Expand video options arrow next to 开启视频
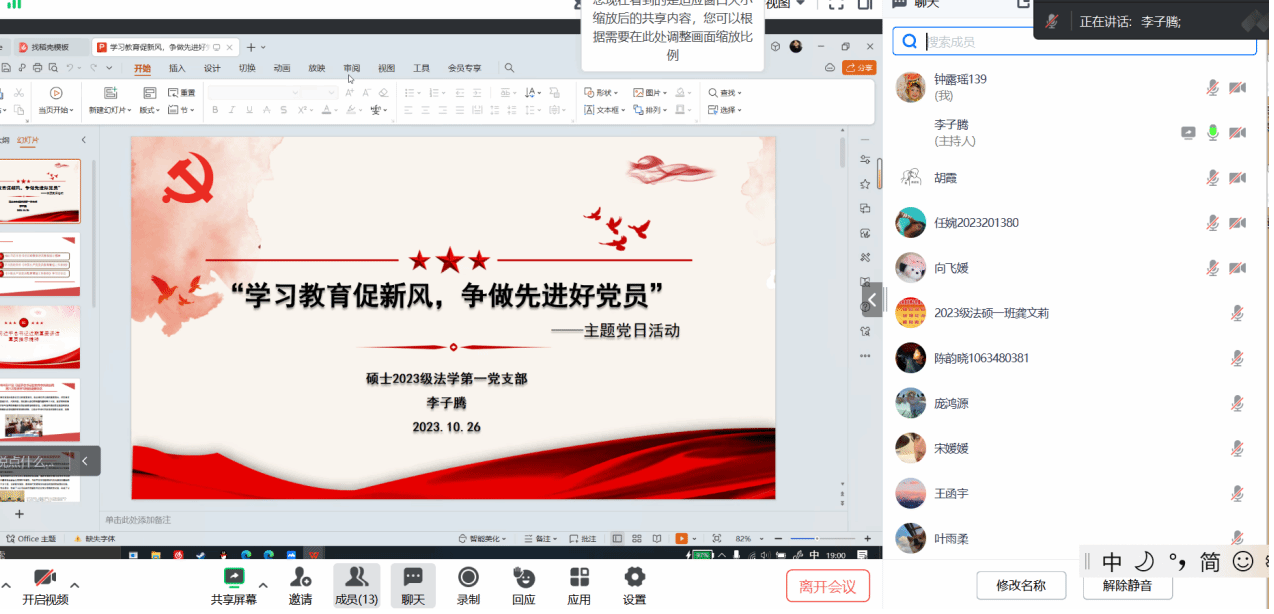The height and width of the screenshot is (614, 1274). [x=74, y=585]
